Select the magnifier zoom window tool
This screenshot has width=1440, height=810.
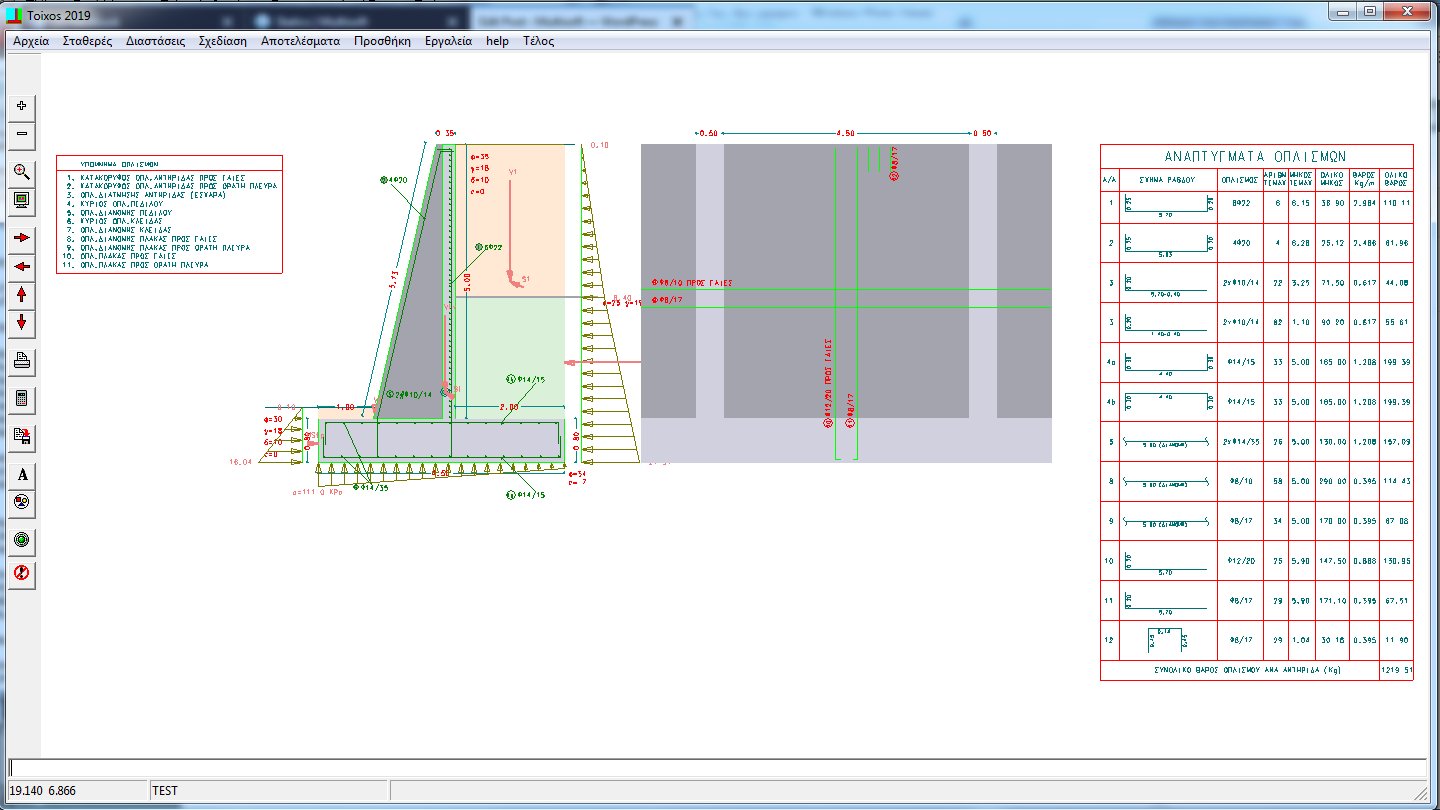click(x=22, y=172)
